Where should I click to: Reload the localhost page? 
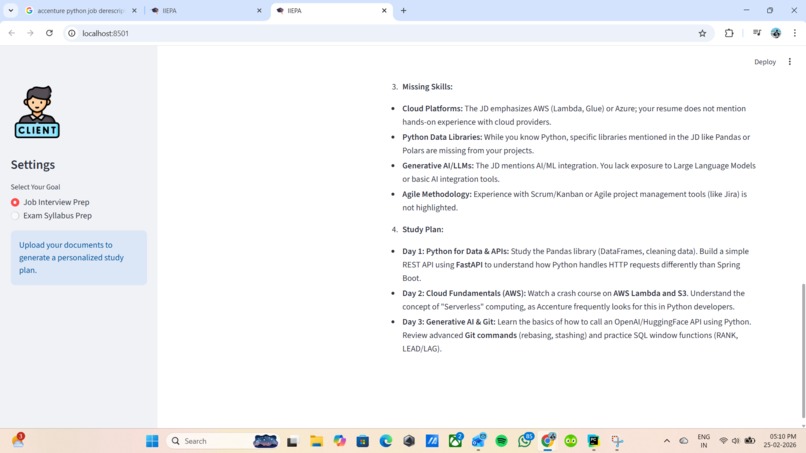point(49,33)
